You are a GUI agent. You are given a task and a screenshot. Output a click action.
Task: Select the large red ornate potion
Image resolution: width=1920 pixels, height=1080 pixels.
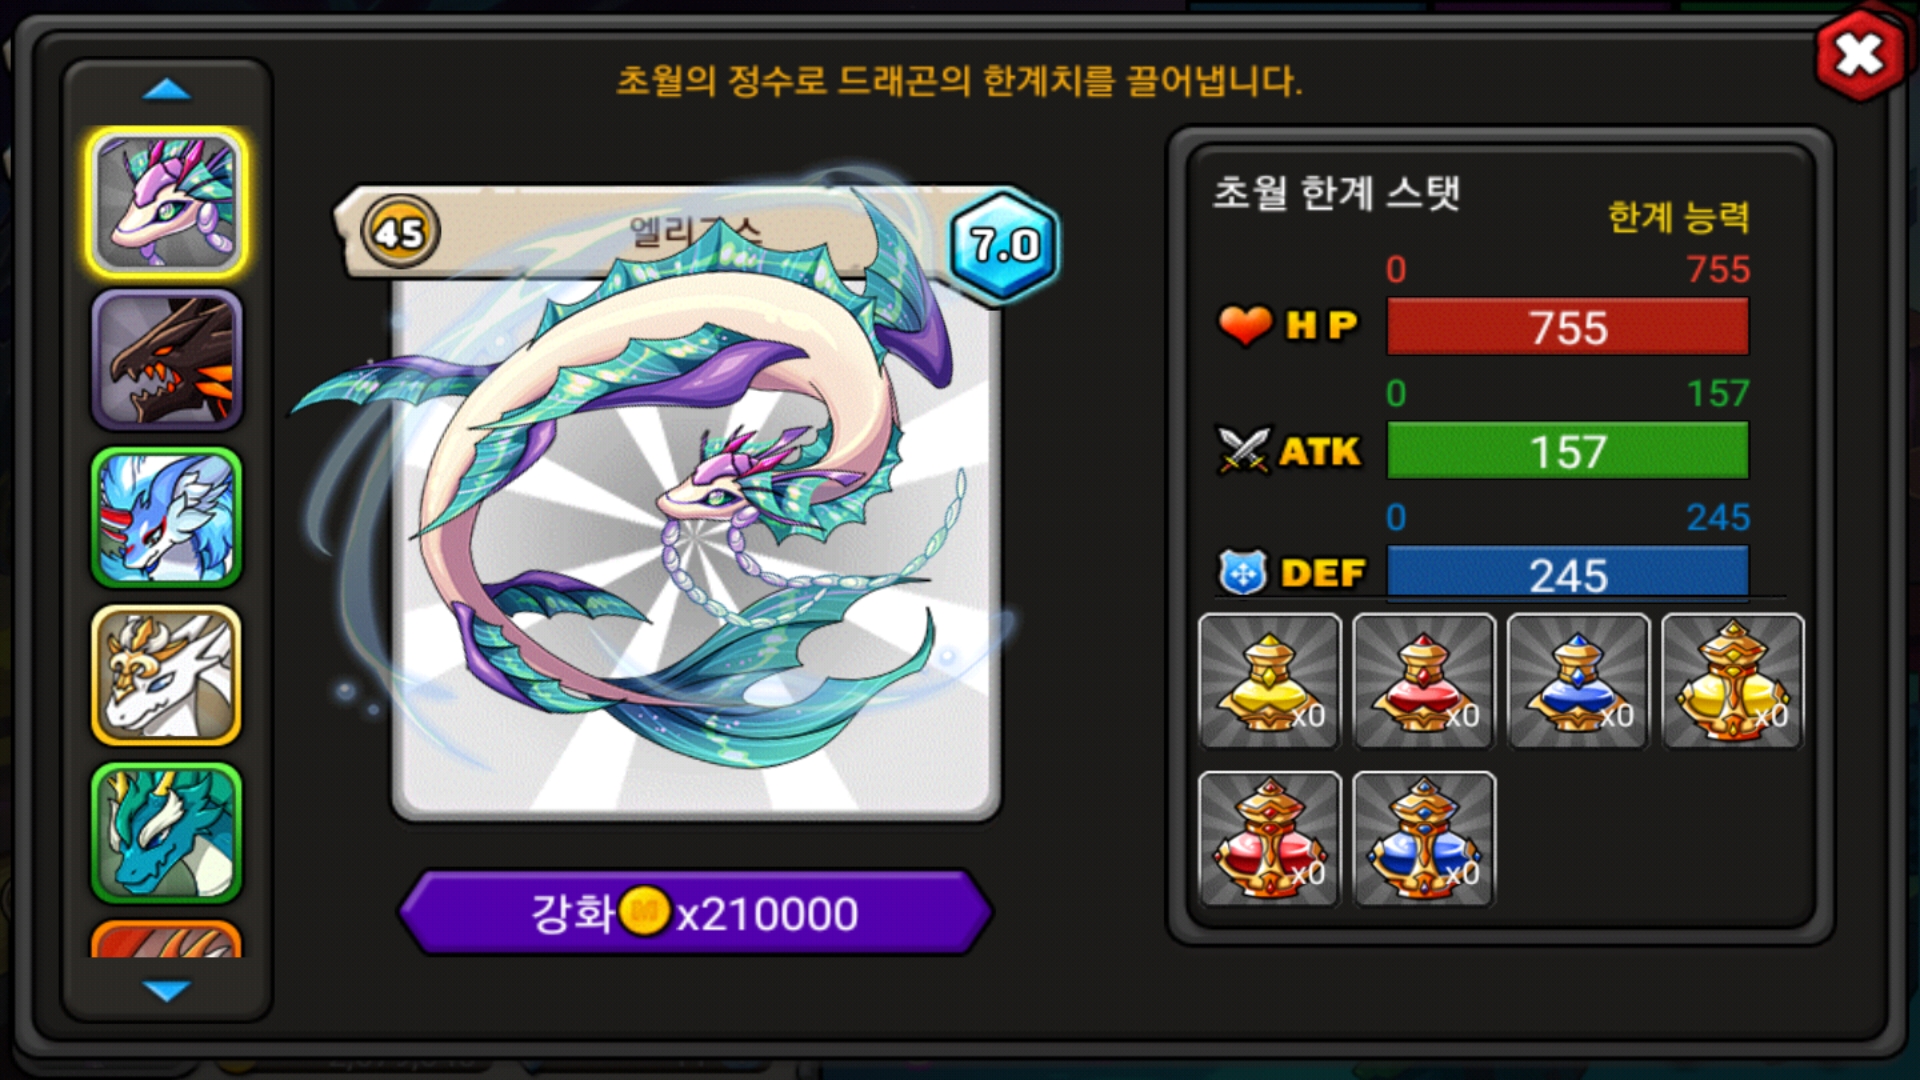click(1269, 839)
